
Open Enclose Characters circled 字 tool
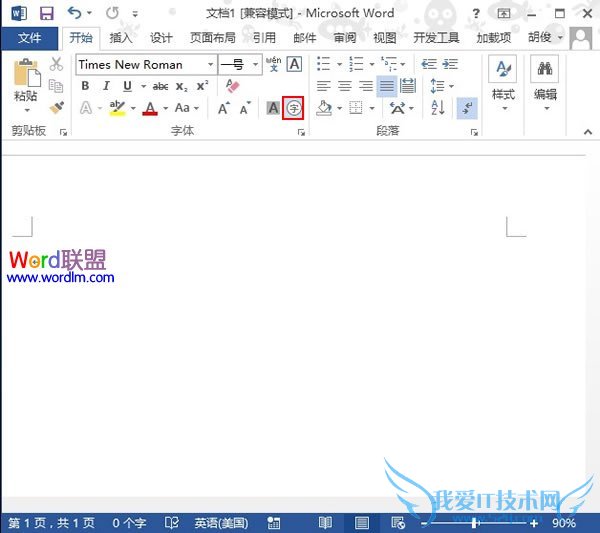point(293,108)
